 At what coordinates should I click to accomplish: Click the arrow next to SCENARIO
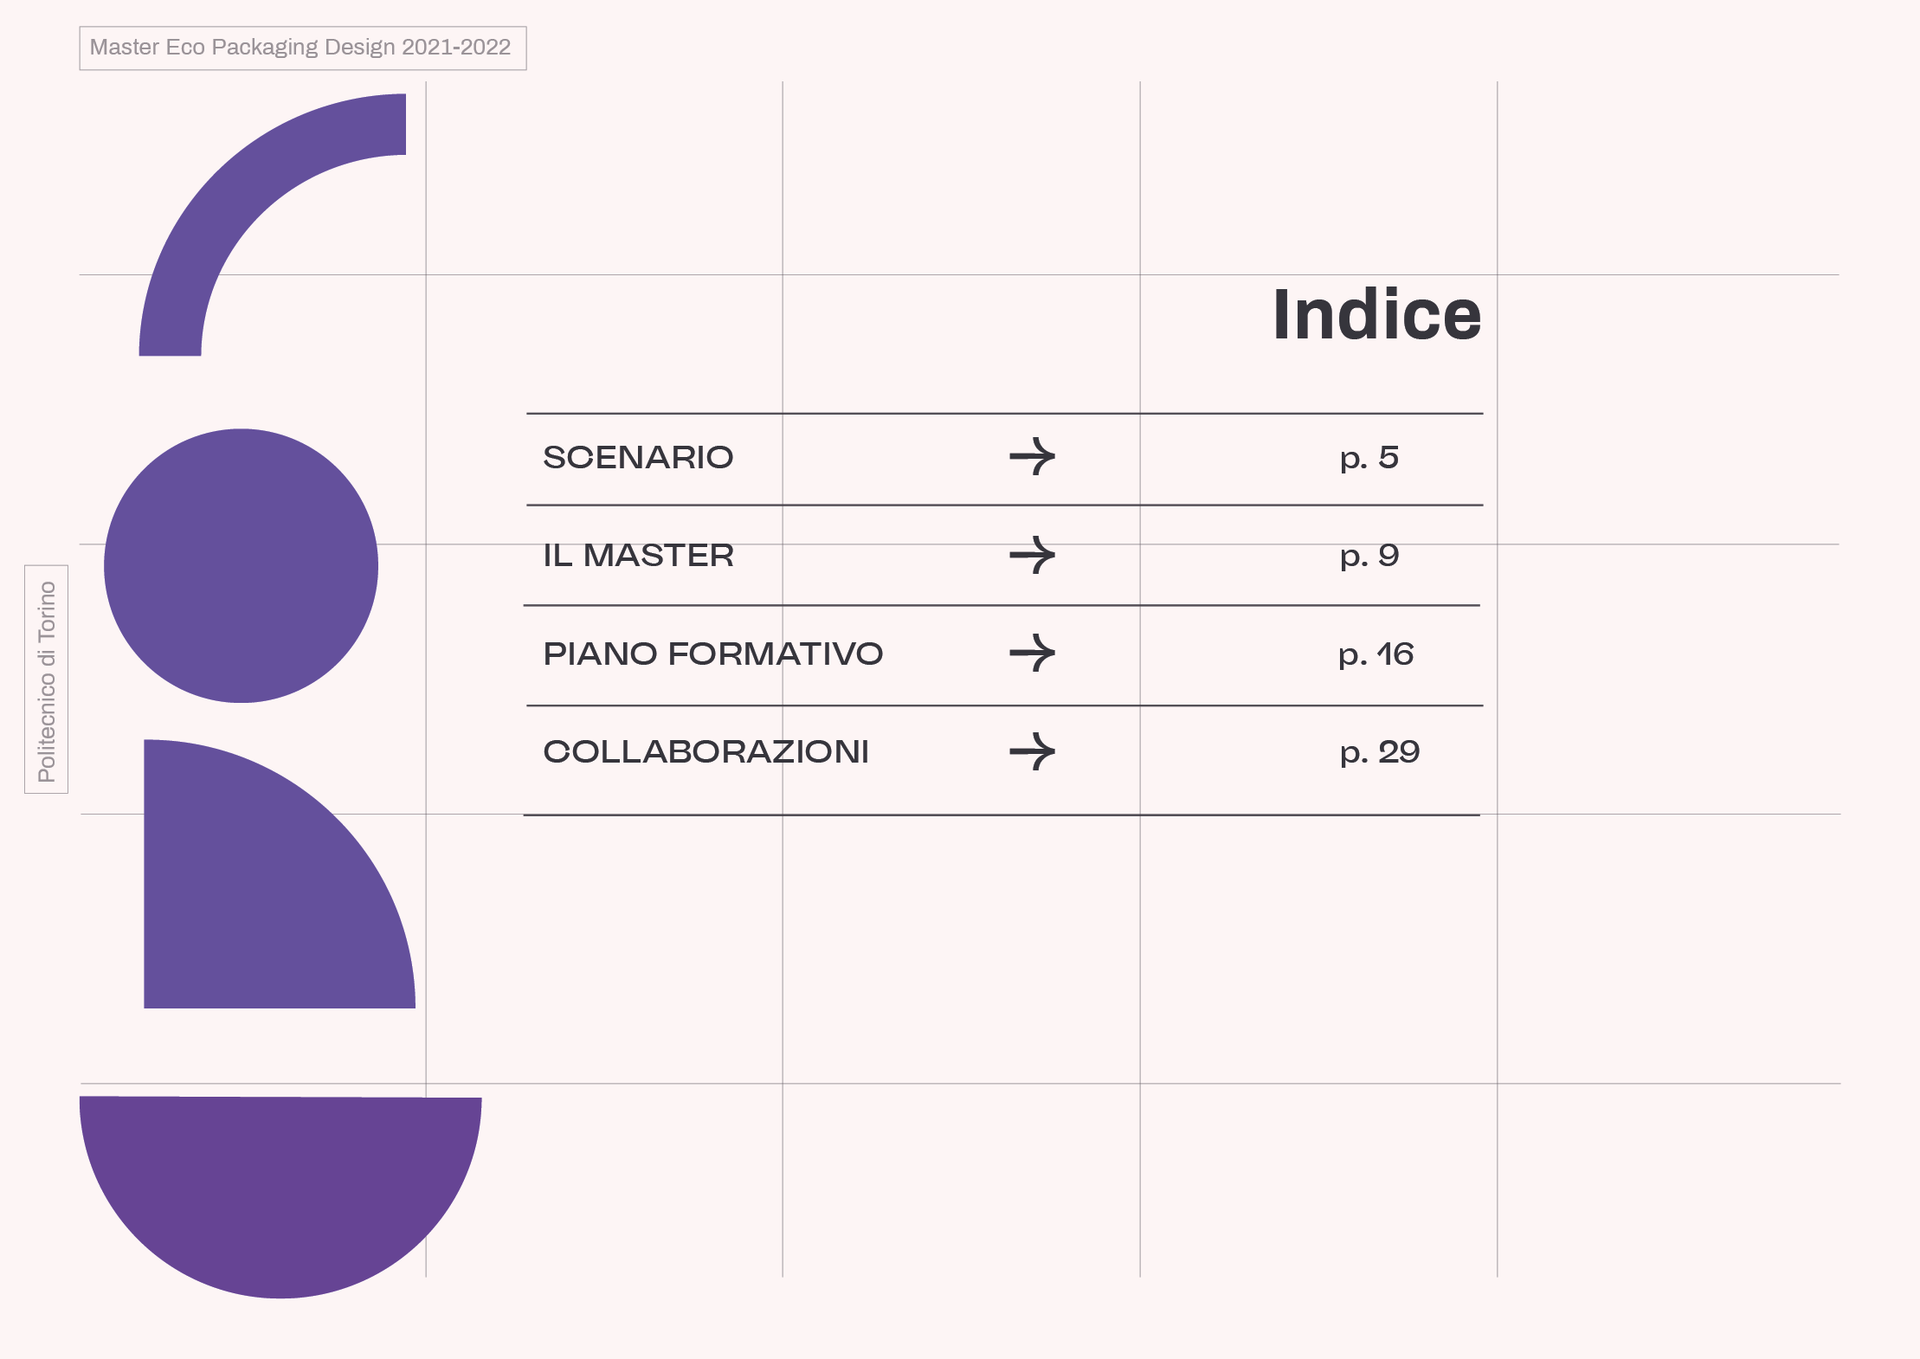coord(1032,457)
